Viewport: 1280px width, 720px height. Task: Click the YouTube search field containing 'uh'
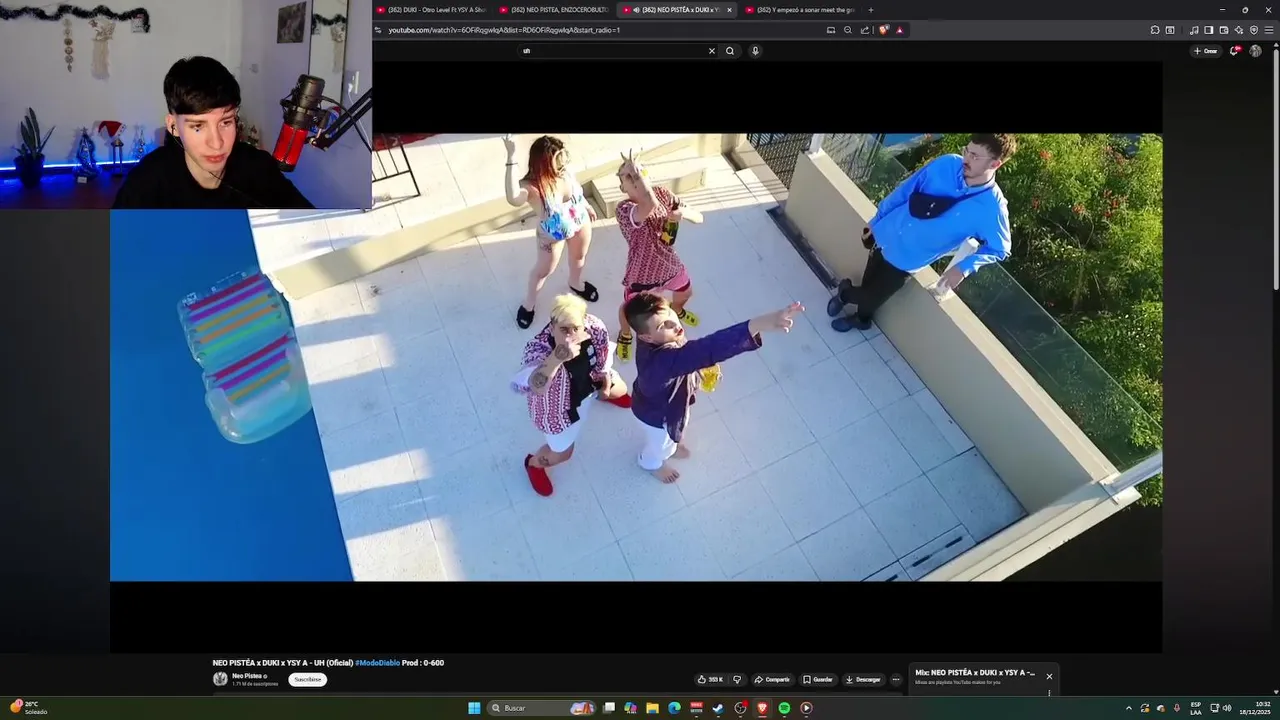click(610, 51)
